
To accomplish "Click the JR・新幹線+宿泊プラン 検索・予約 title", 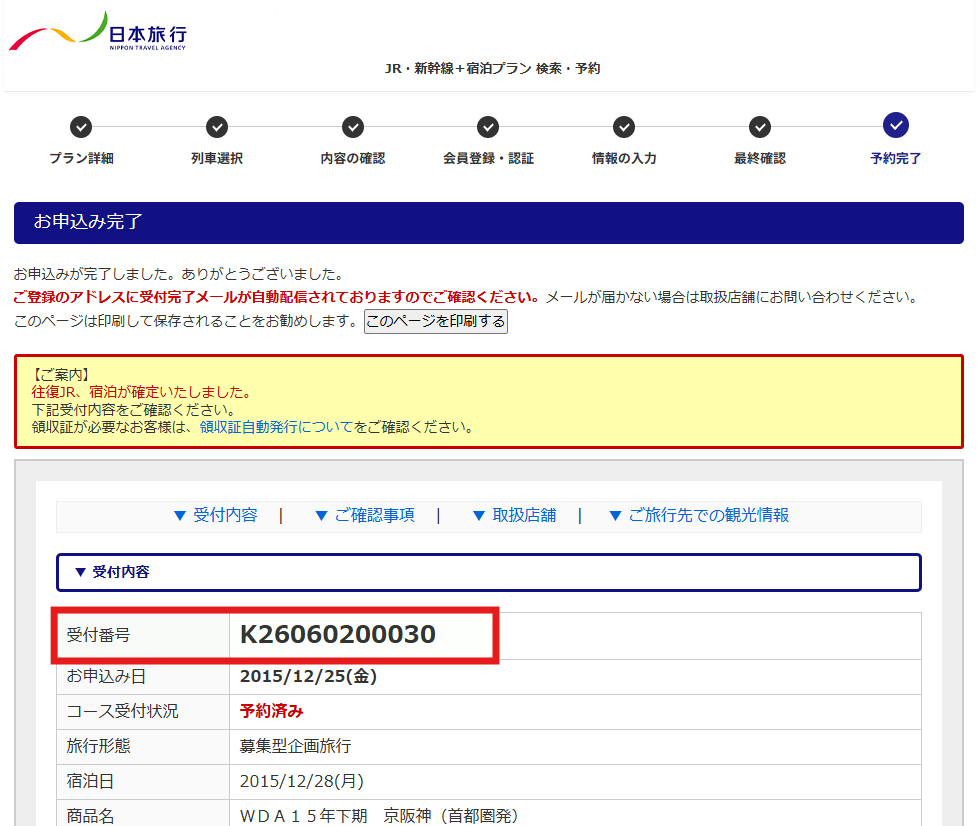I will click(x=492, y=69).
